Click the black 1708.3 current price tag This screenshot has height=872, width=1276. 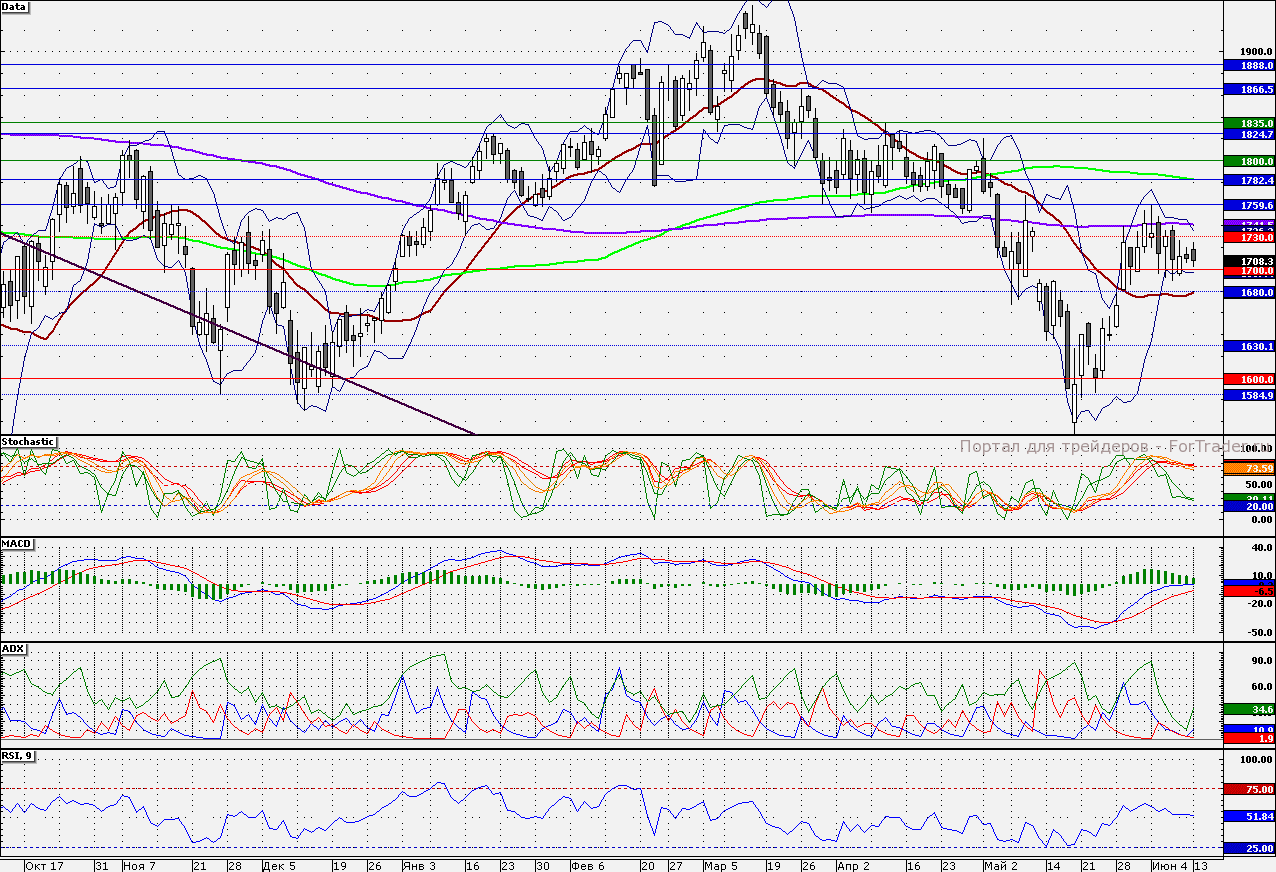tap(1249, 260)
